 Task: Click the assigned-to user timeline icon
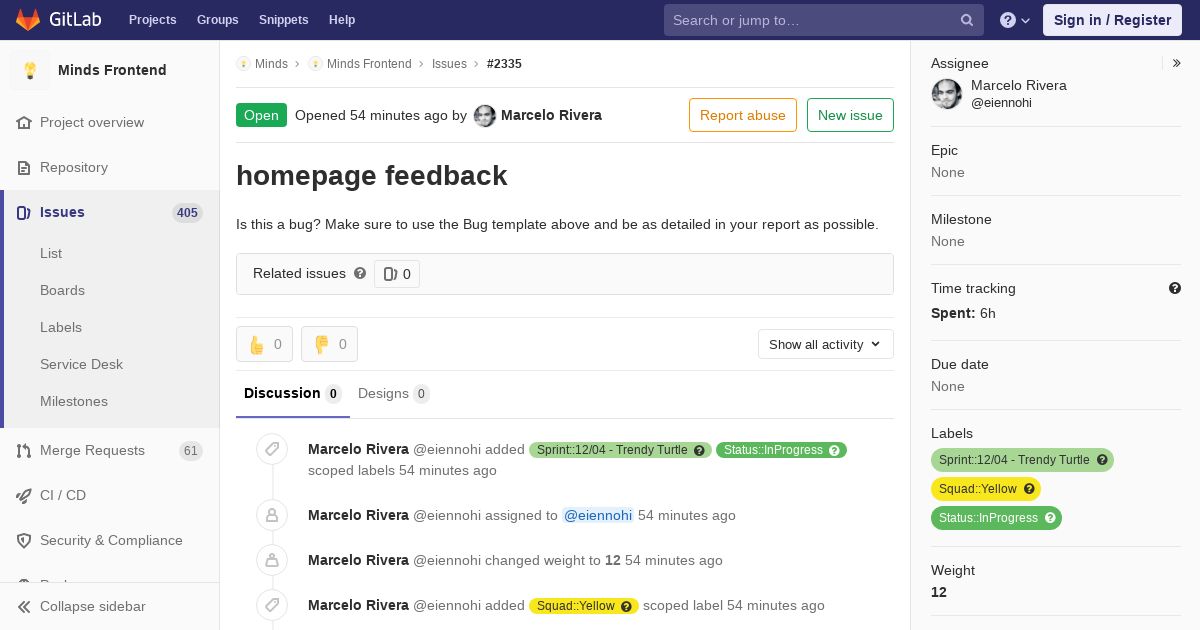tap(272, 515)
